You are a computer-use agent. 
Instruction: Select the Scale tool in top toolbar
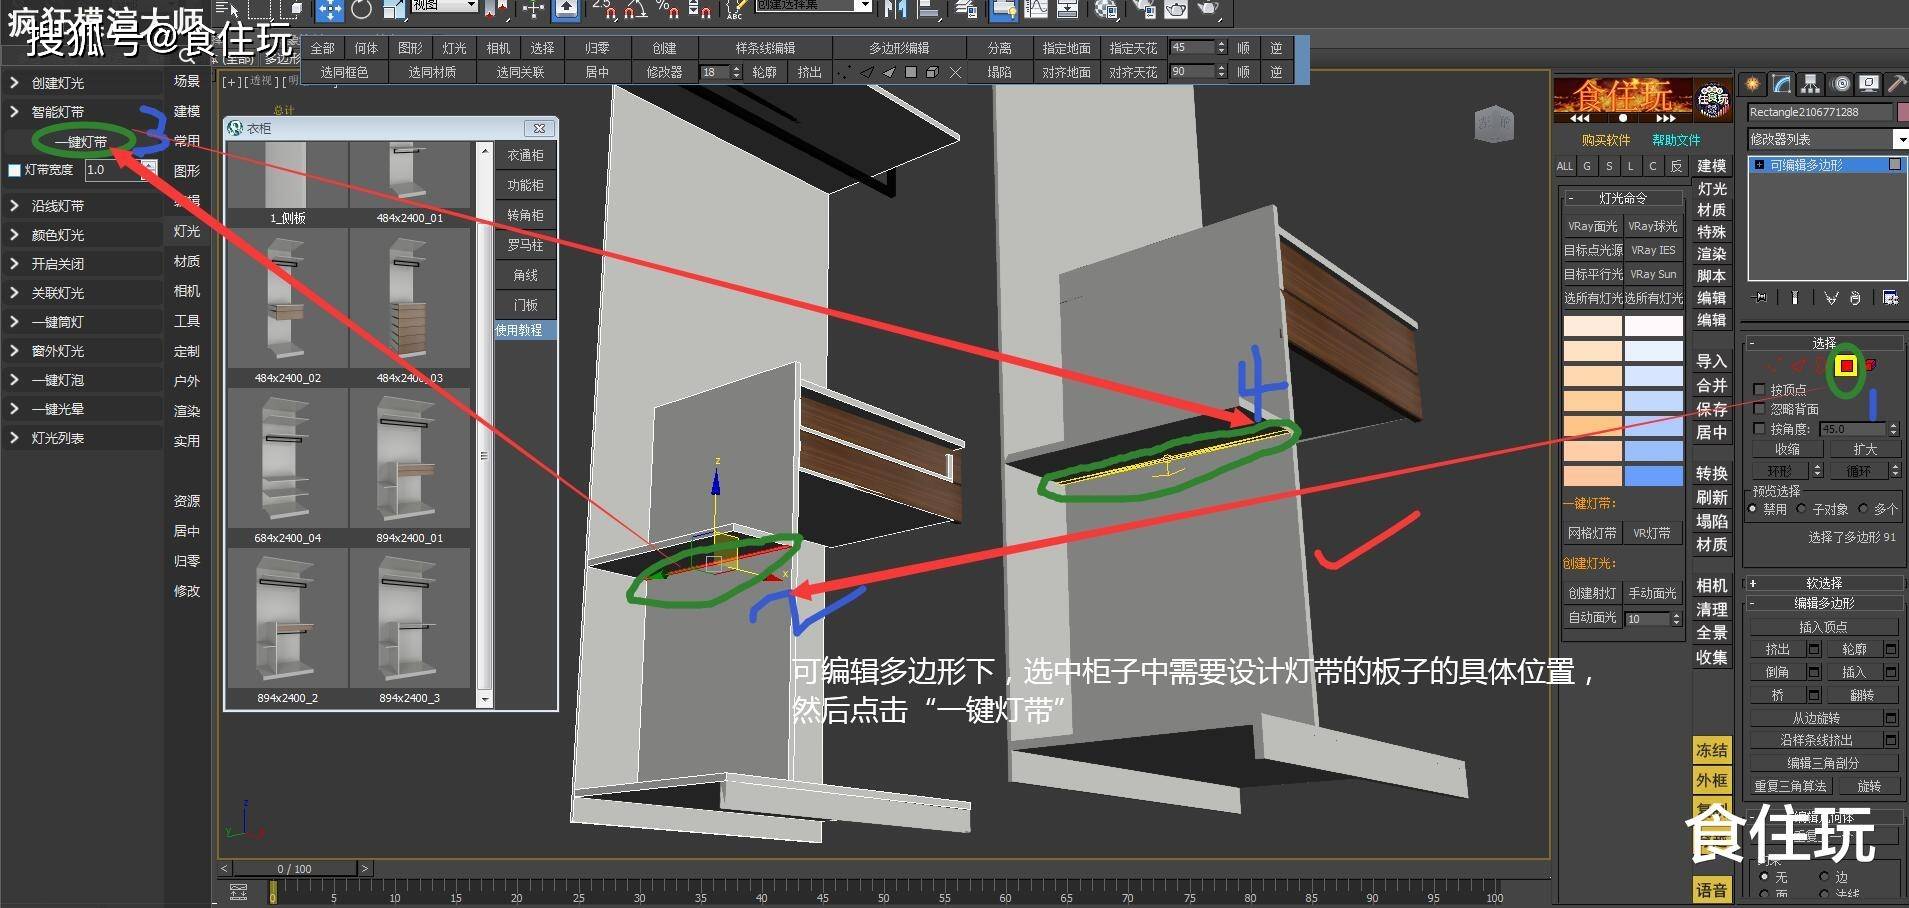(395, 10)
